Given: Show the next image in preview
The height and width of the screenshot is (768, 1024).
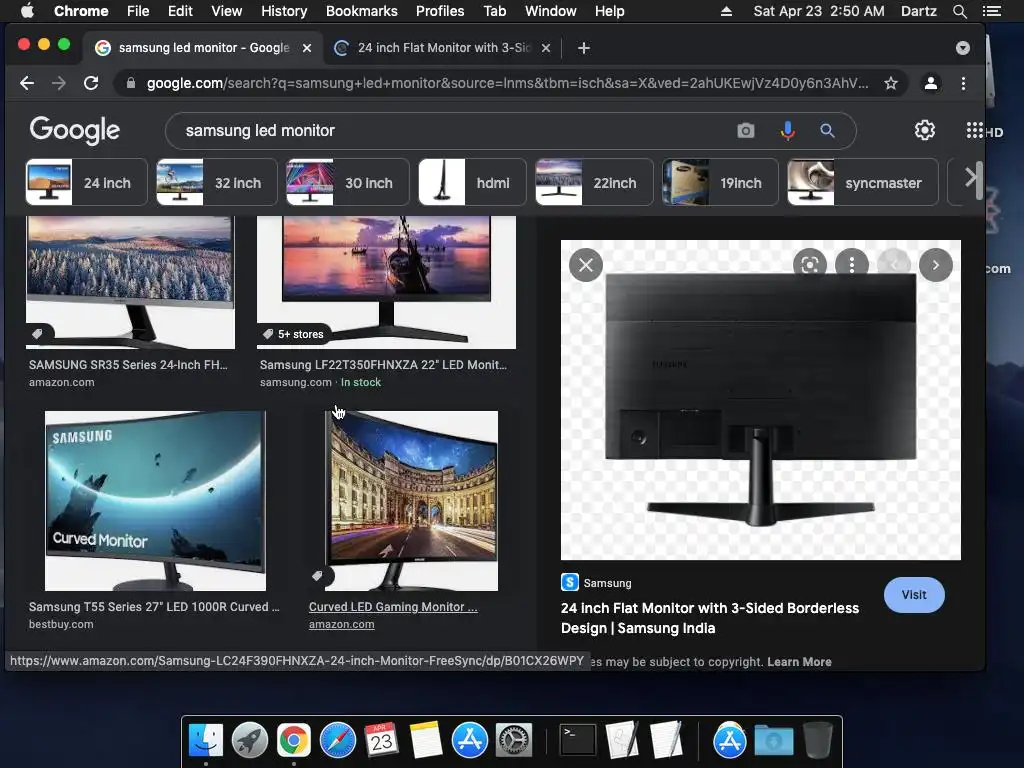Looking at the screenshot, I should [x=936, y=265].
